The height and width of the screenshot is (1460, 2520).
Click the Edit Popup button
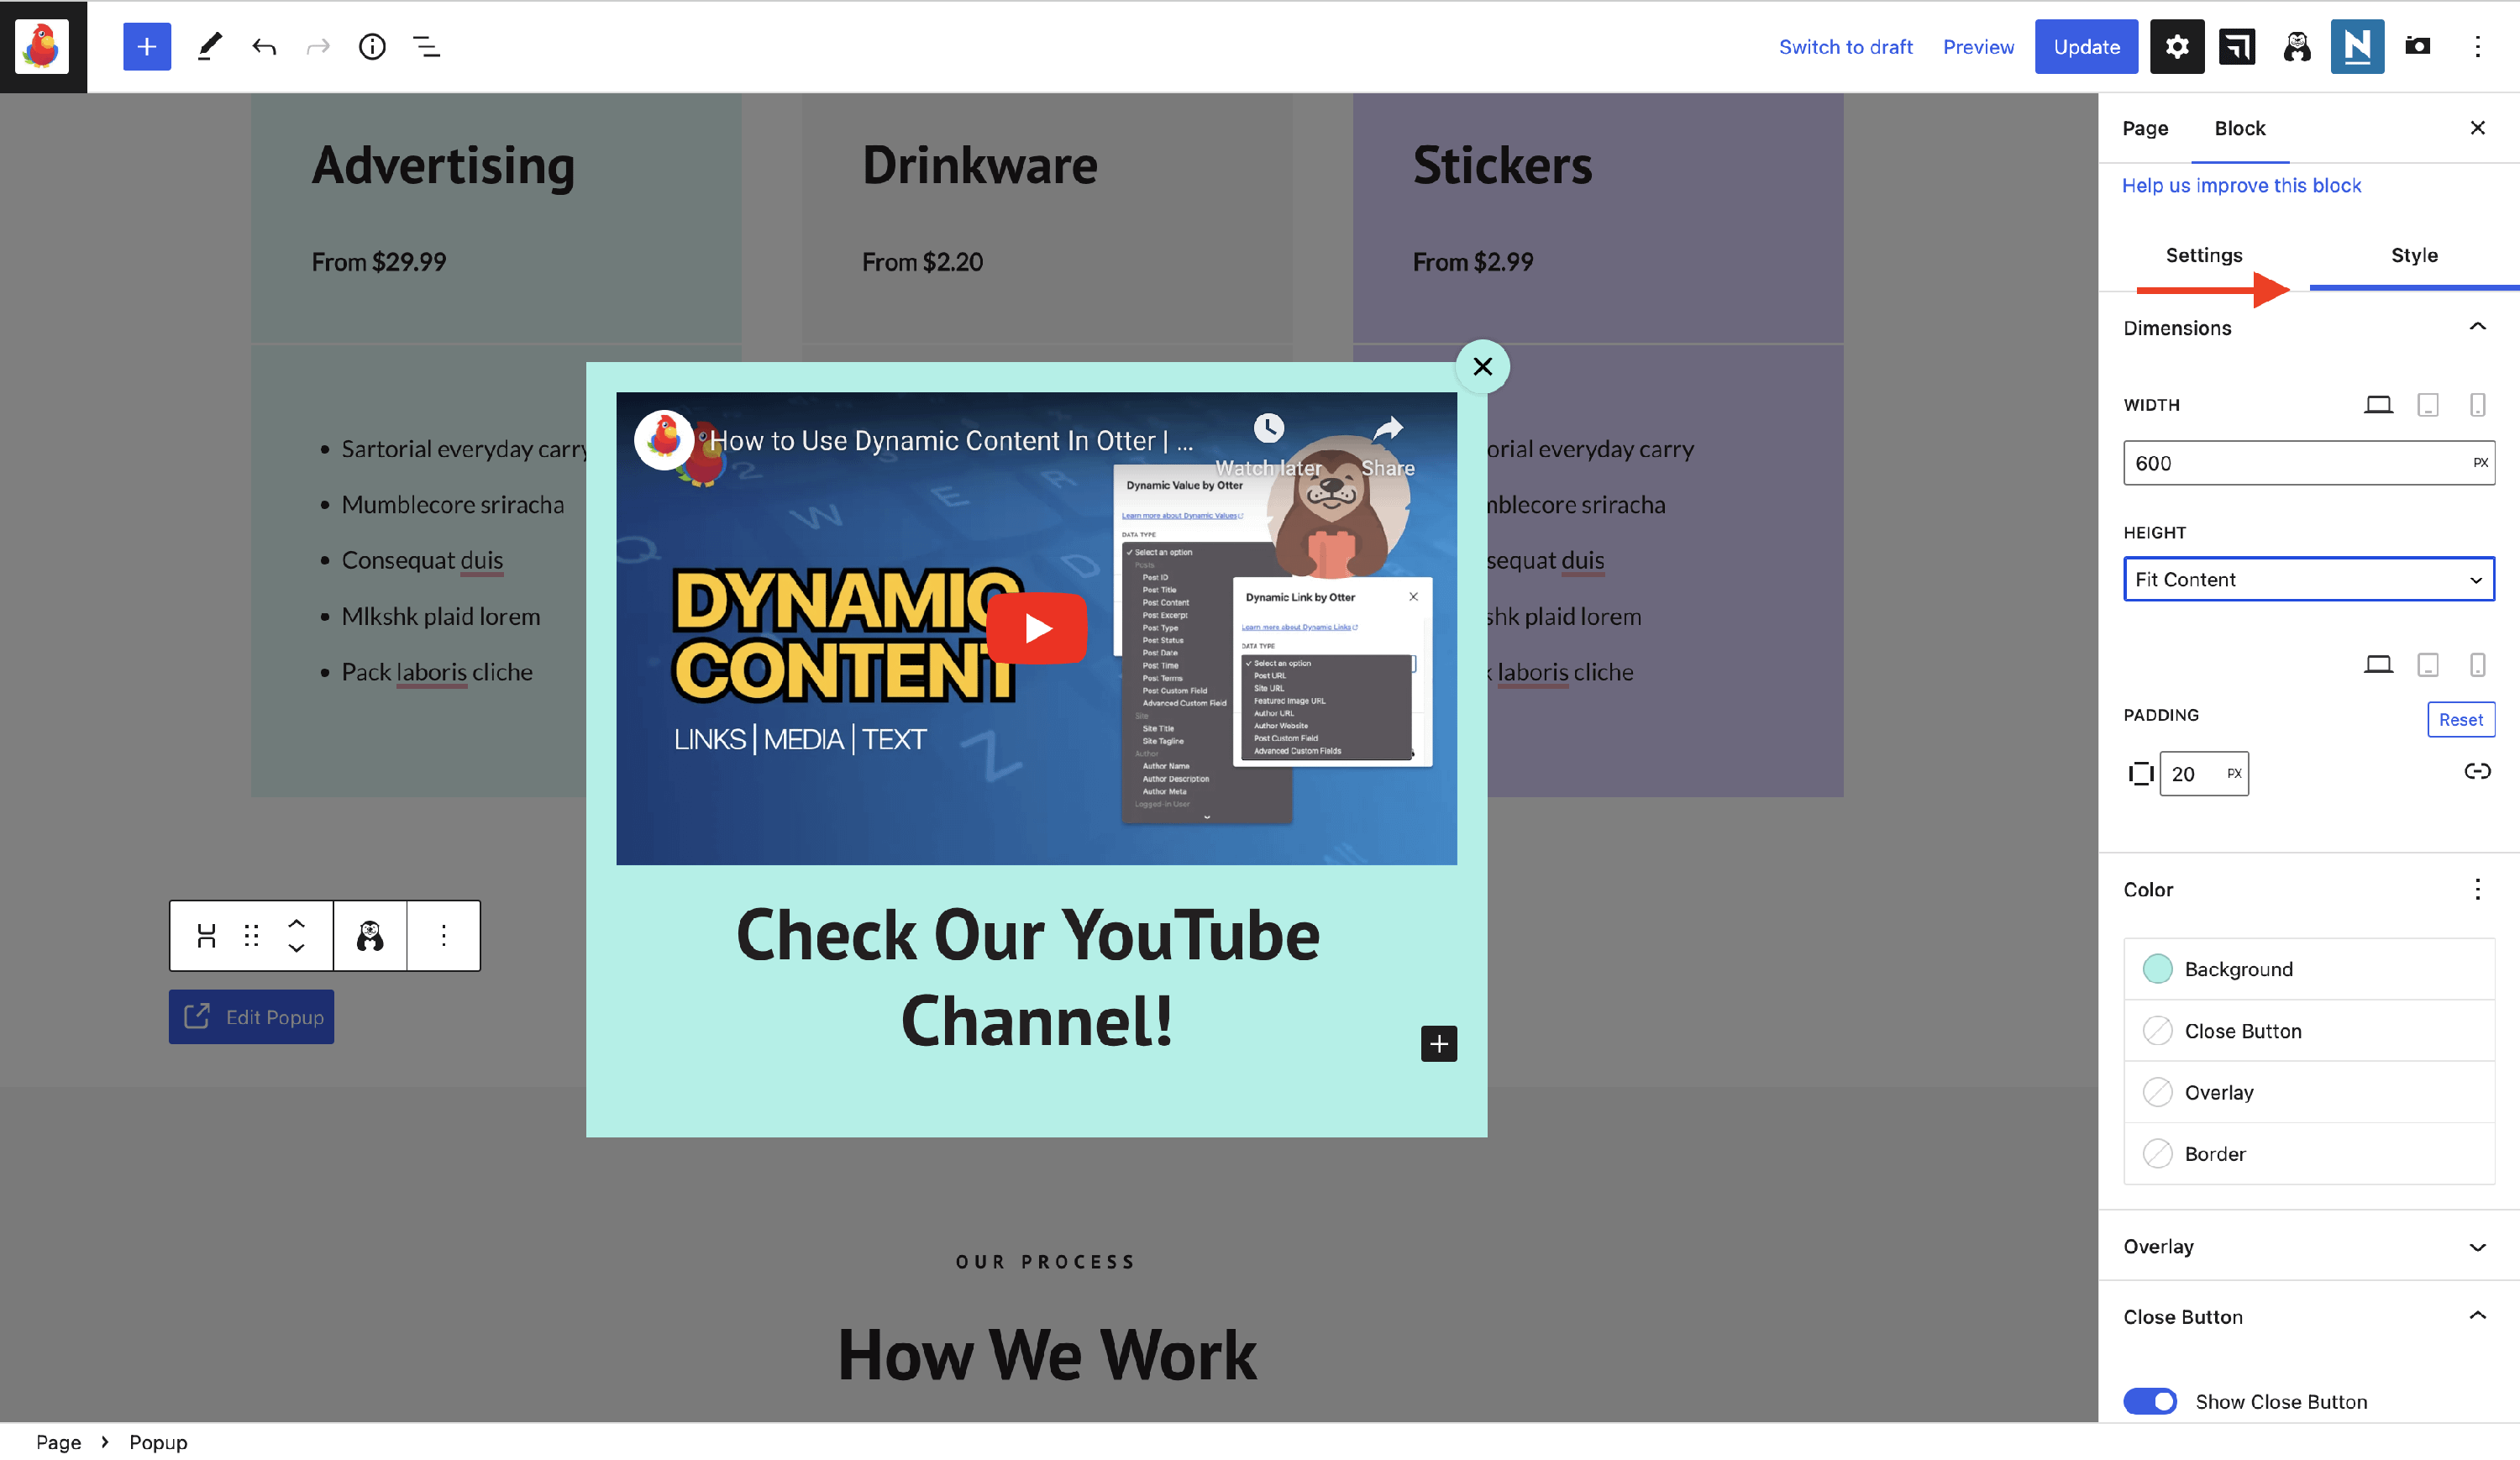coord(251,1016)
